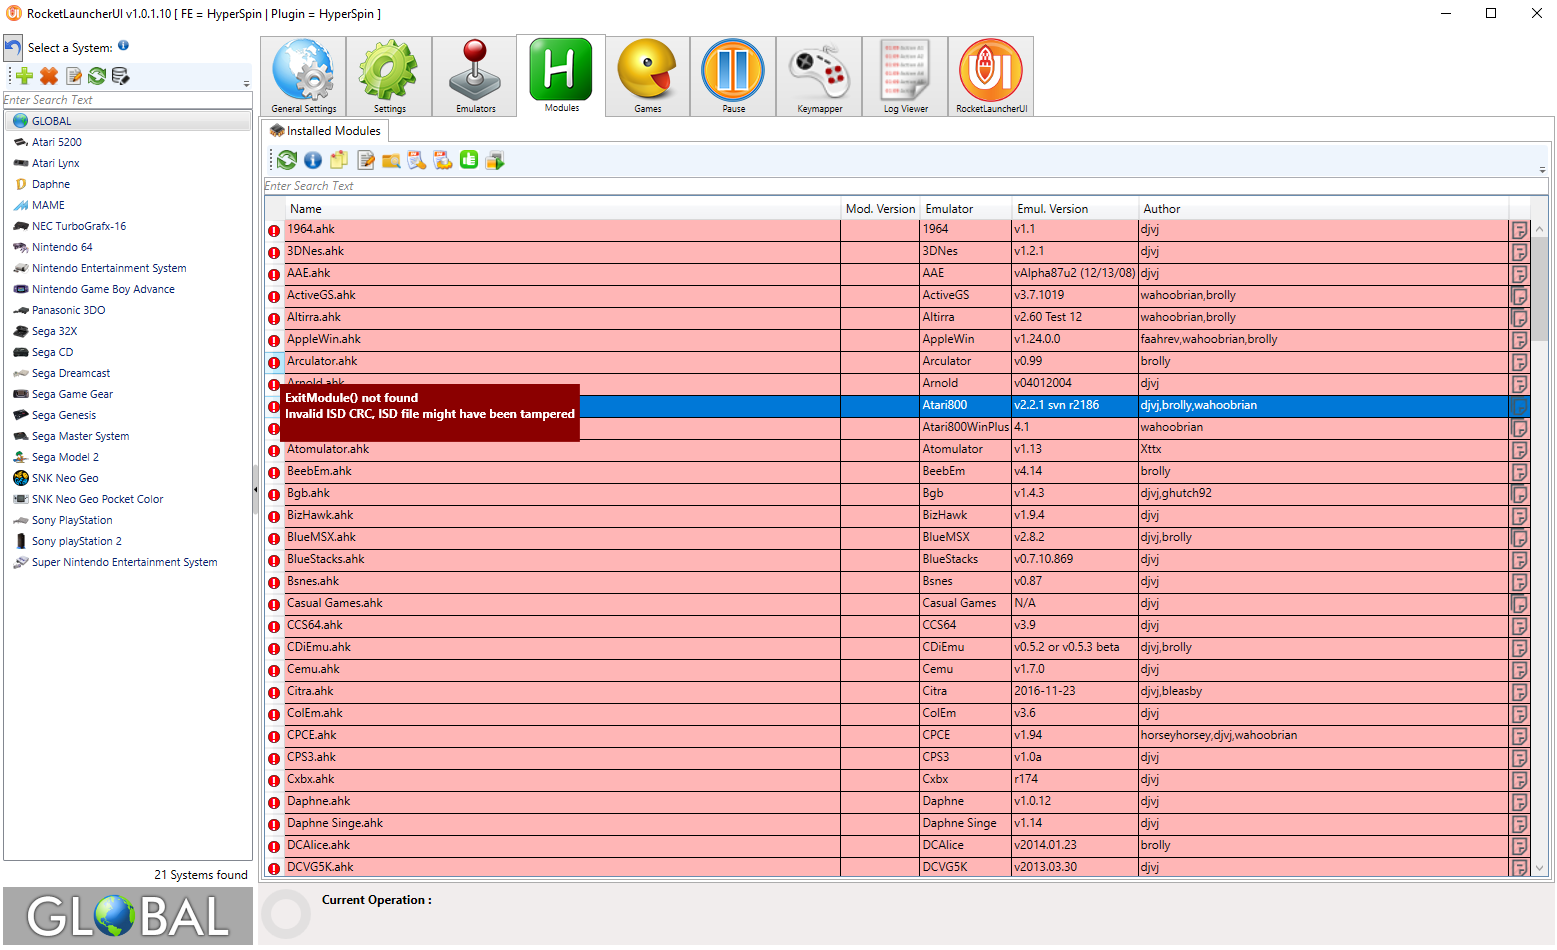Click the note icon at end of 1964.ahk row
This screenshot has width=1557, height=950.
tap(1519, 230)
